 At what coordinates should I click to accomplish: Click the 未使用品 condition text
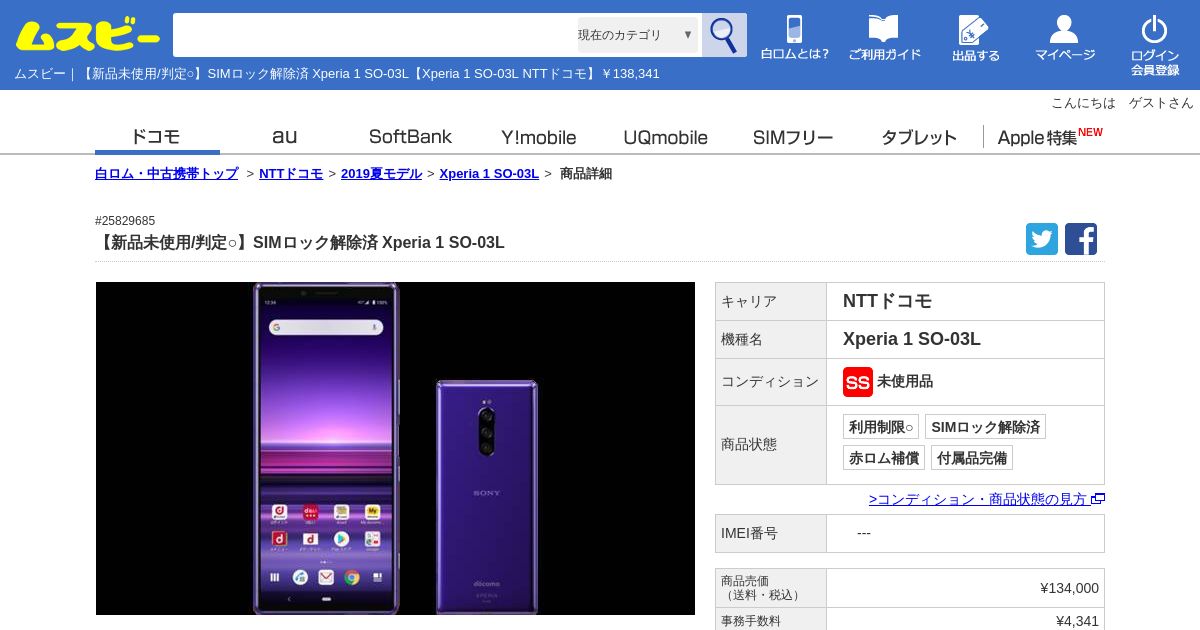(905, 382)
